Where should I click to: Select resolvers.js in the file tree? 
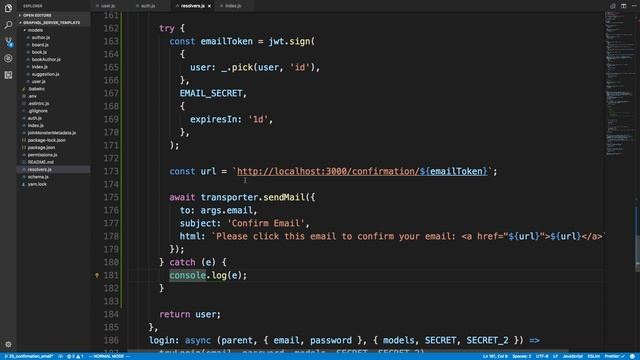(53, 169)
